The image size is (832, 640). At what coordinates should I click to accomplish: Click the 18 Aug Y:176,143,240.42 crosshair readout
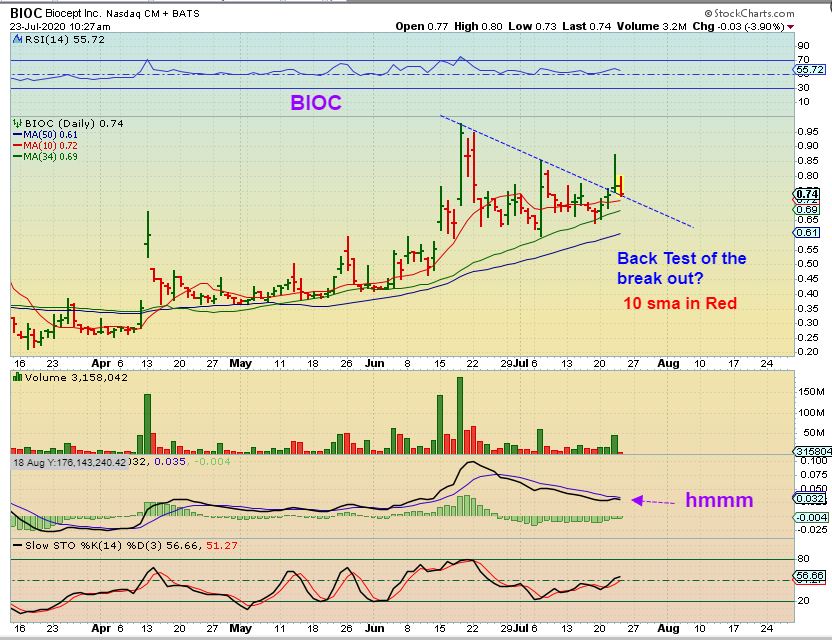(70, 462)
